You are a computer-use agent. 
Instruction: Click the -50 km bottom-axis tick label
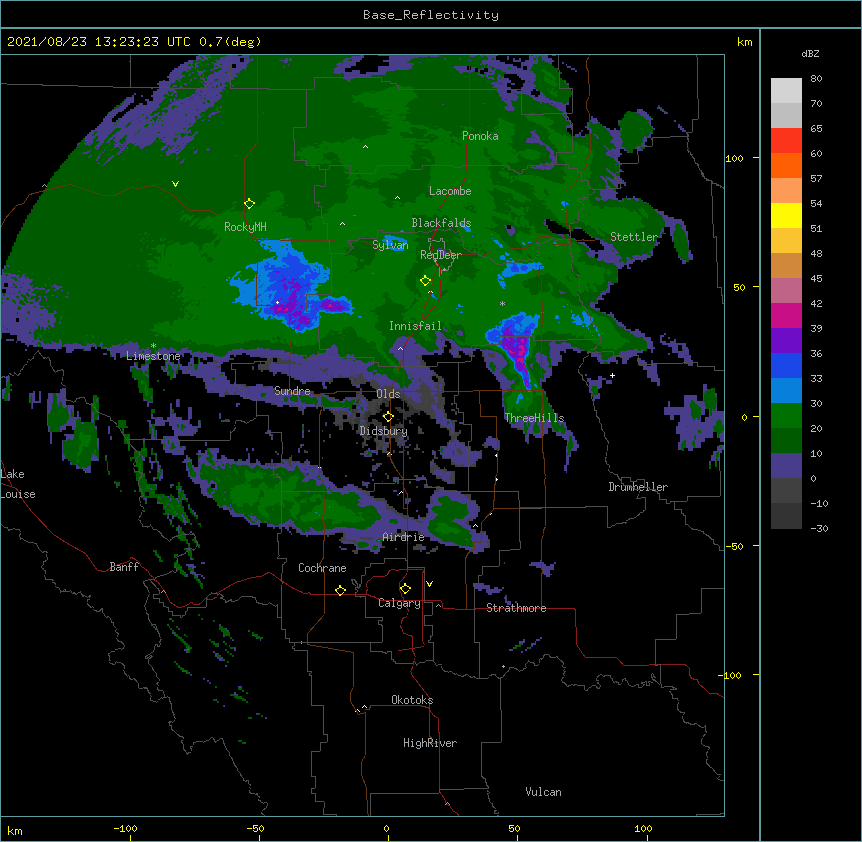[255, 828]
